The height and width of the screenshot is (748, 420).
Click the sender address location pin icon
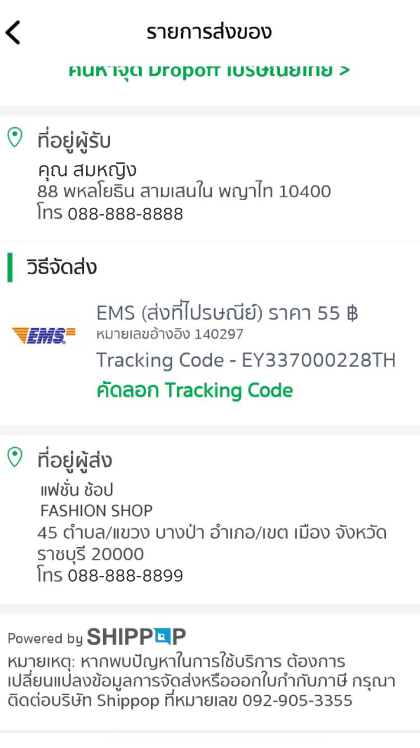click(15, 457)
